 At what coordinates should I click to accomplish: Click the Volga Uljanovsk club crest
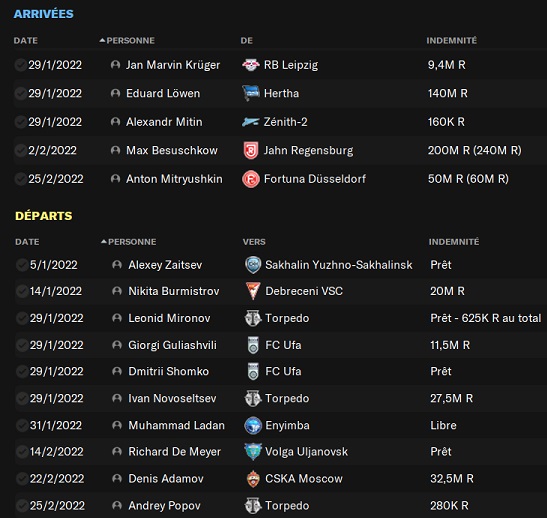pos(253,452)
